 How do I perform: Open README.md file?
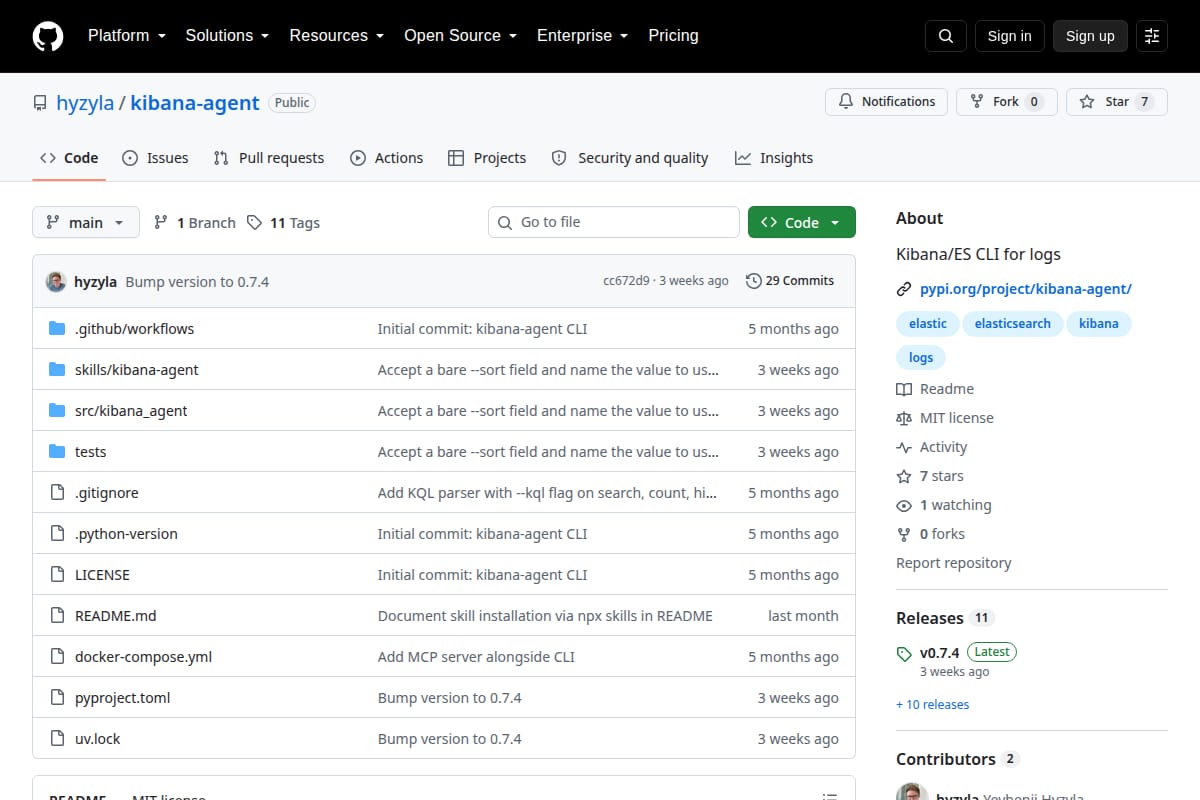(x=115, y=616)
